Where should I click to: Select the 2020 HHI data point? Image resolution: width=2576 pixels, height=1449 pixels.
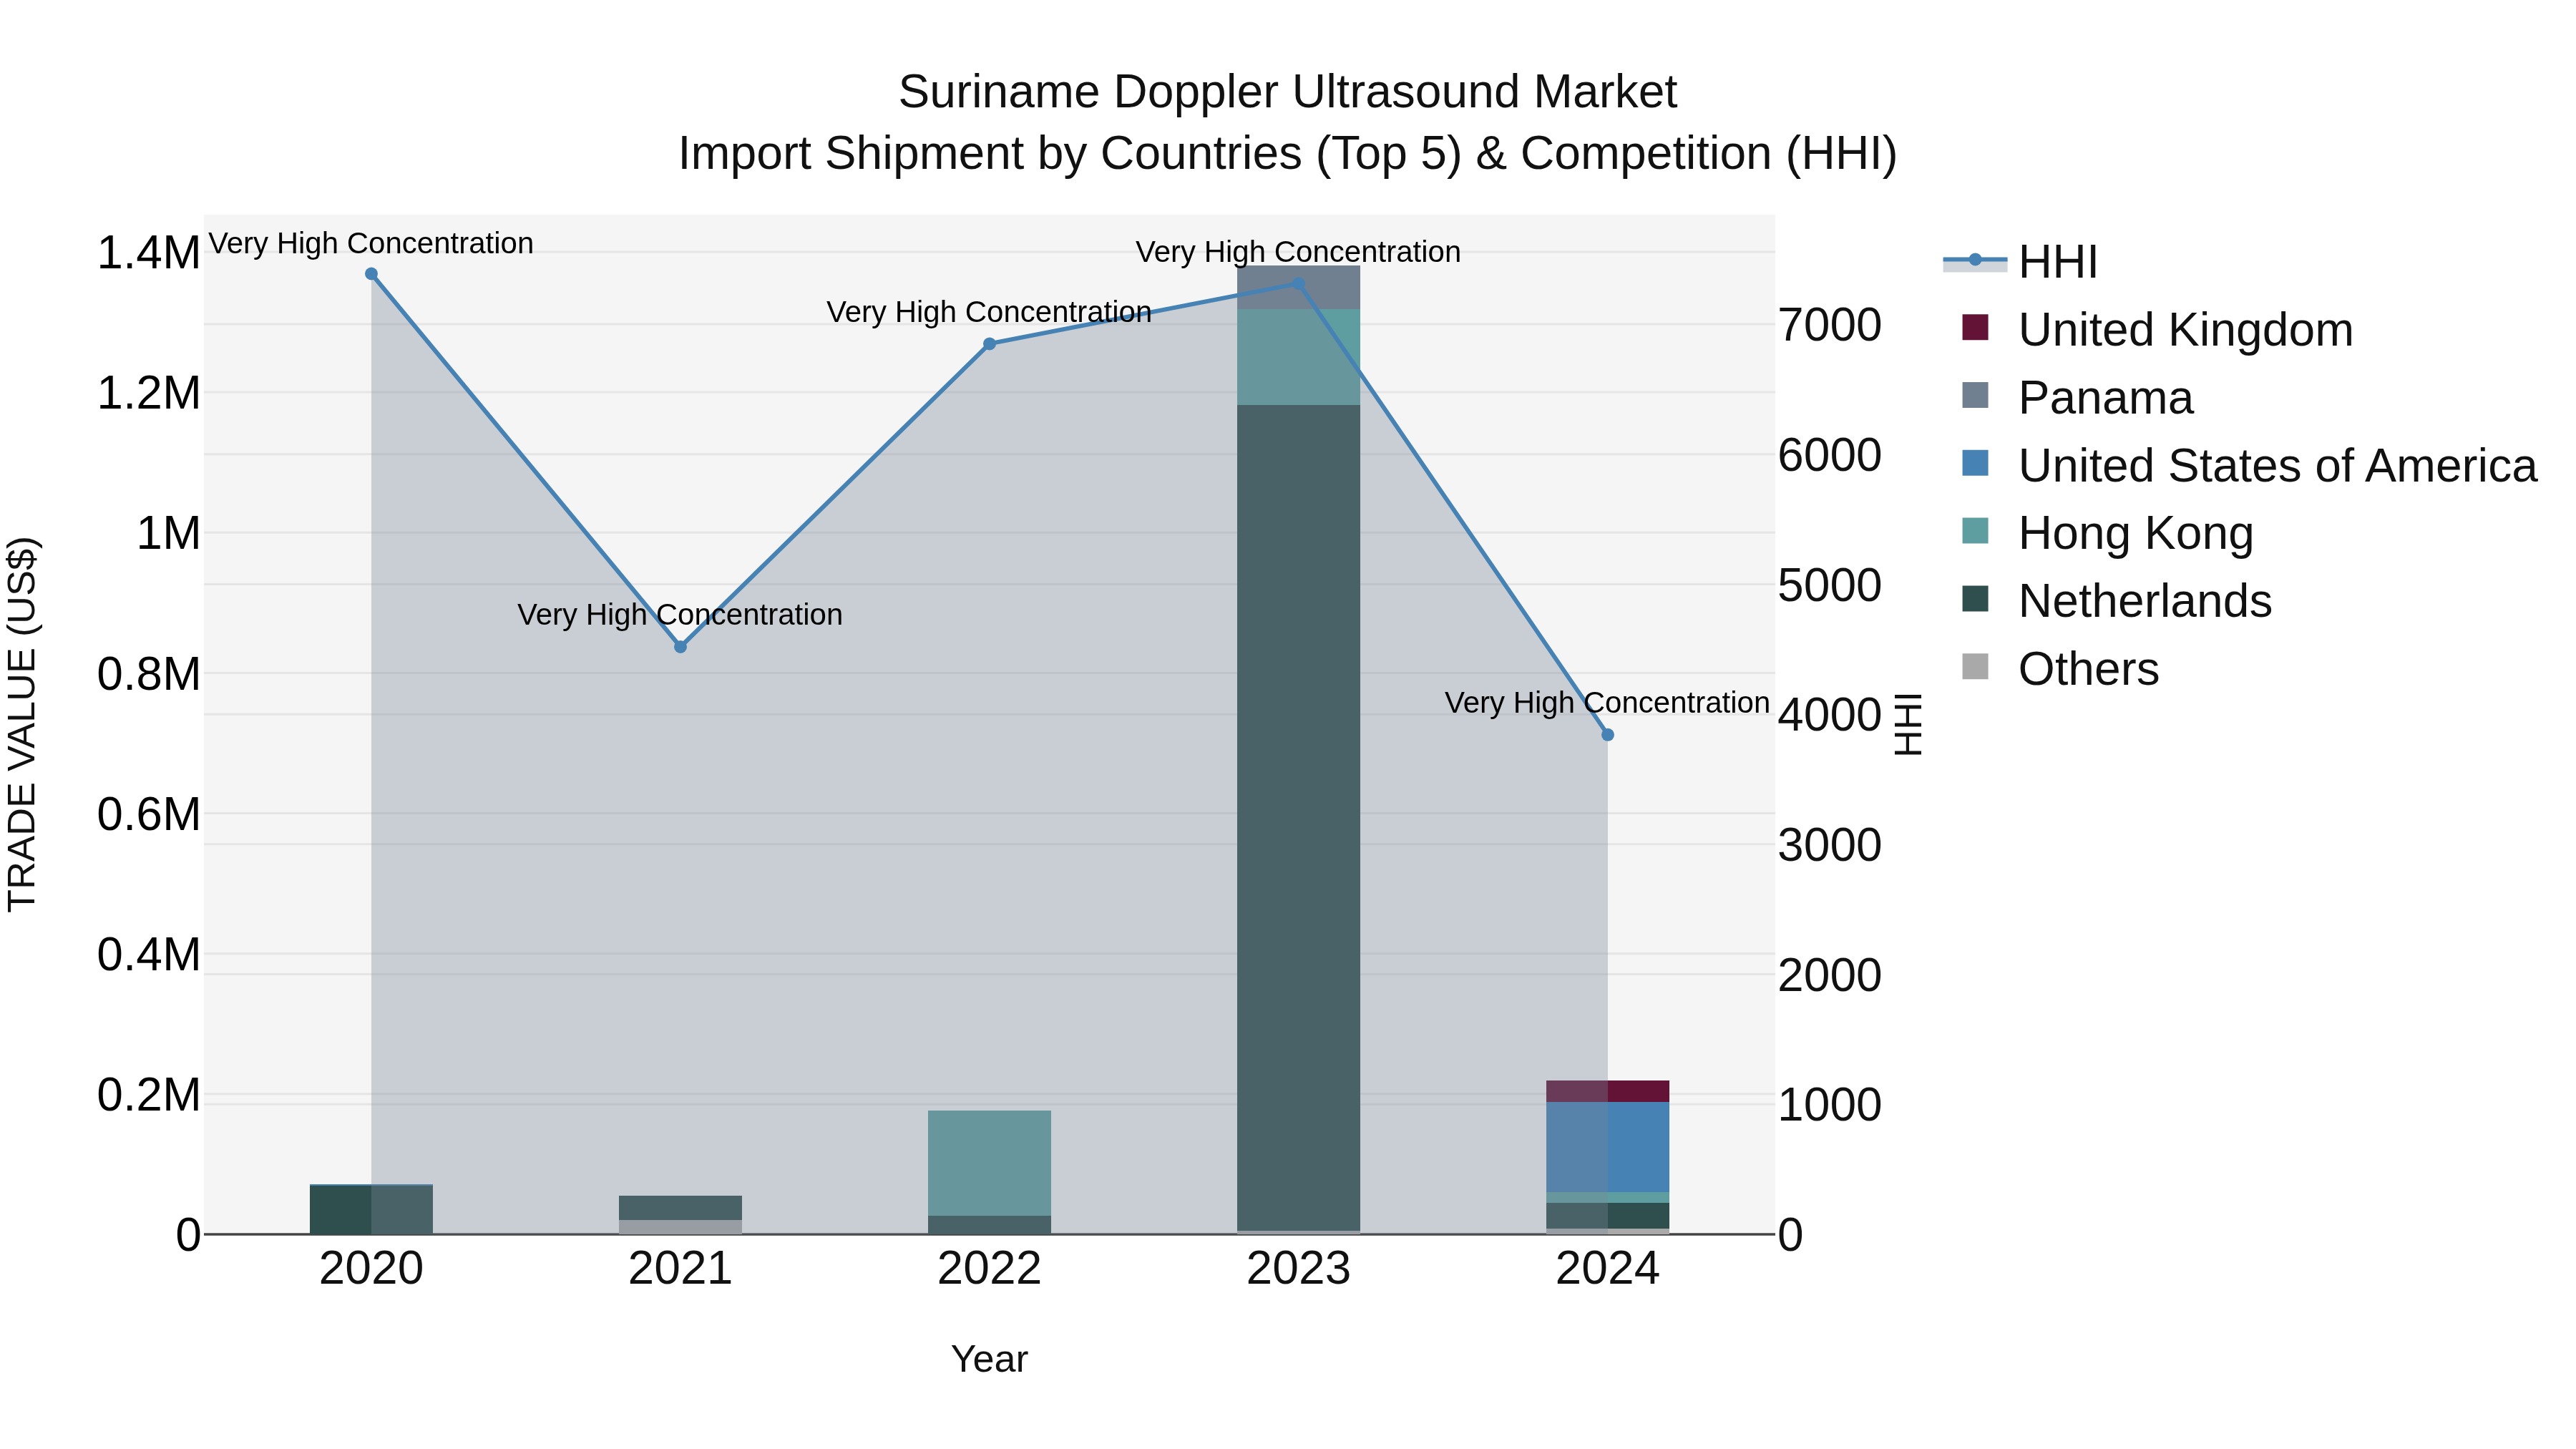[x=371, y=274]
